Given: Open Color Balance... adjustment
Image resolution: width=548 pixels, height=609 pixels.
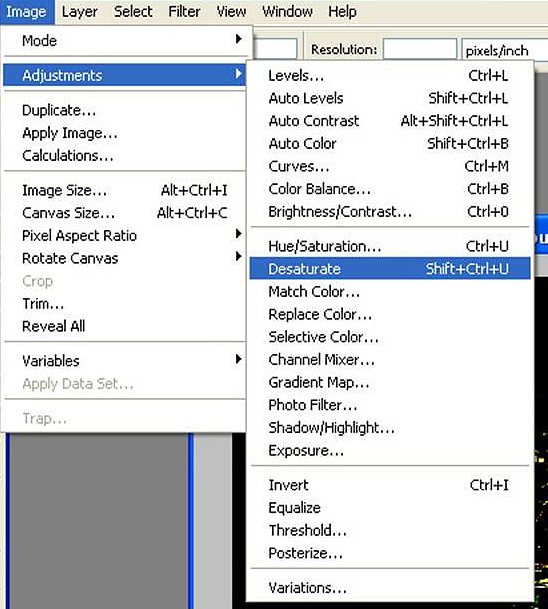Looking at the screenshot, I should point(390,189).
